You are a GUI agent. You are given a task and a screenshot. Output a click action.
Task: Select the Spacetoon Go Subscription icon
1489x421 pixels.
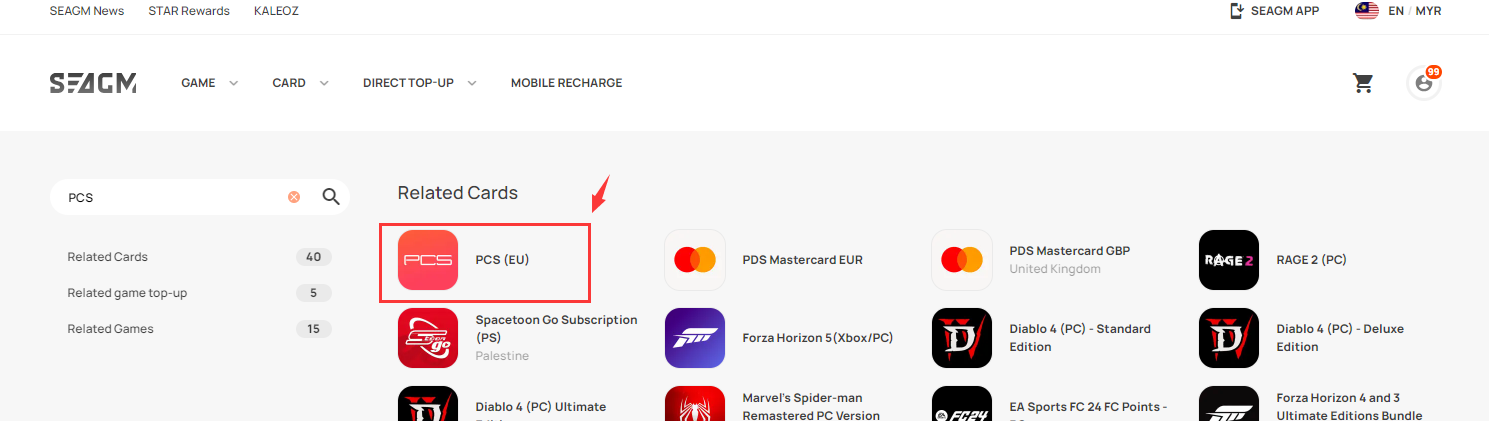428,338
